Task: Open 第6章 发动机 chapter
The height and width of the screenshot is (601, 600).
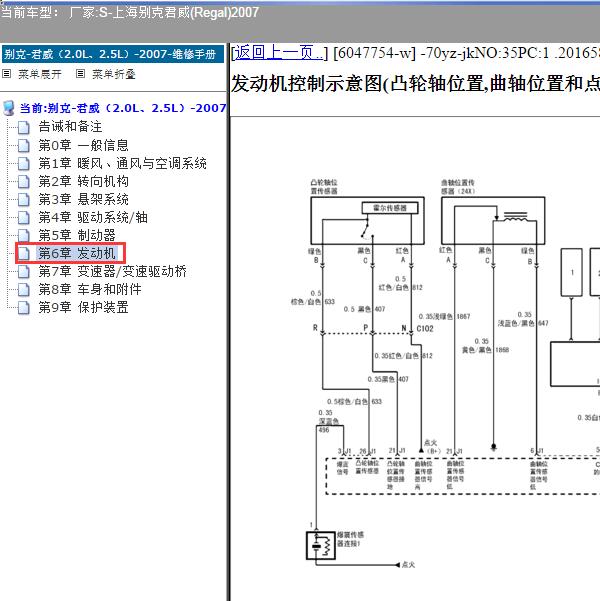Action: [77, 253]
